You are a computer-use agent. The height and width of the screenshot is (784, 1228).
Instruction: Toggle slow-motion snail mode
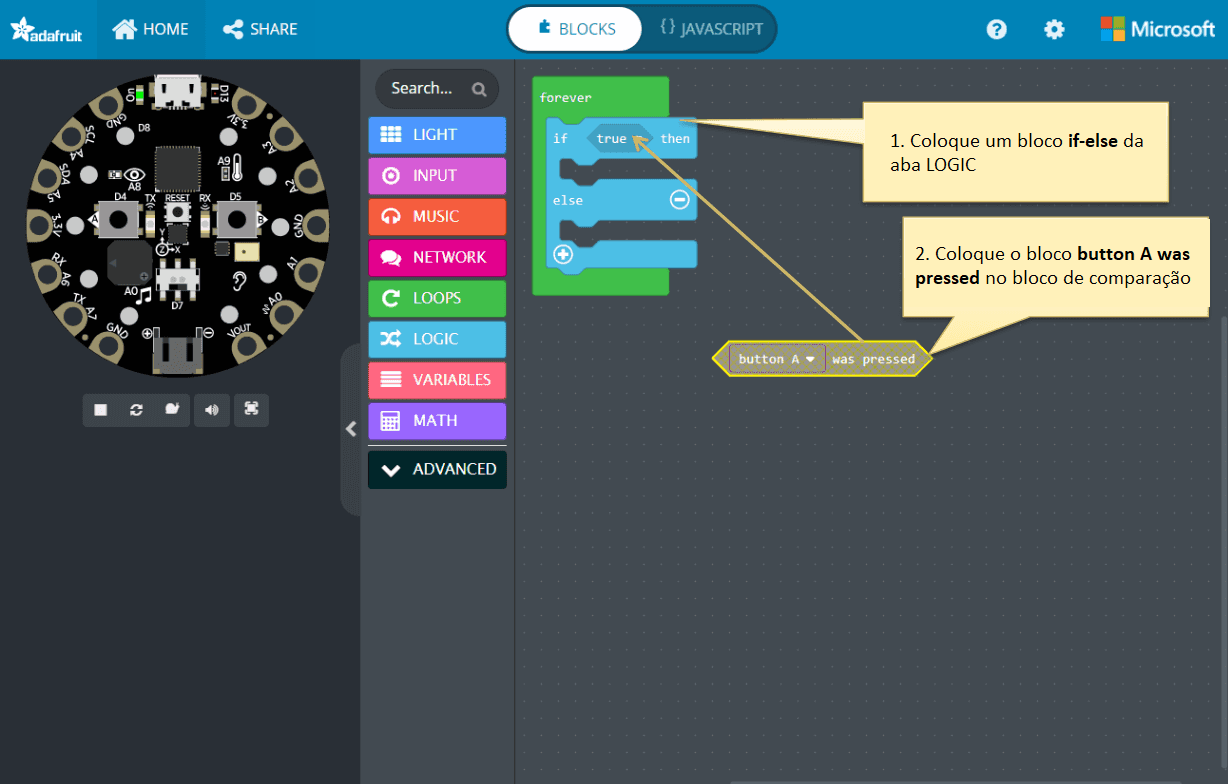click(x=172, y=410)
